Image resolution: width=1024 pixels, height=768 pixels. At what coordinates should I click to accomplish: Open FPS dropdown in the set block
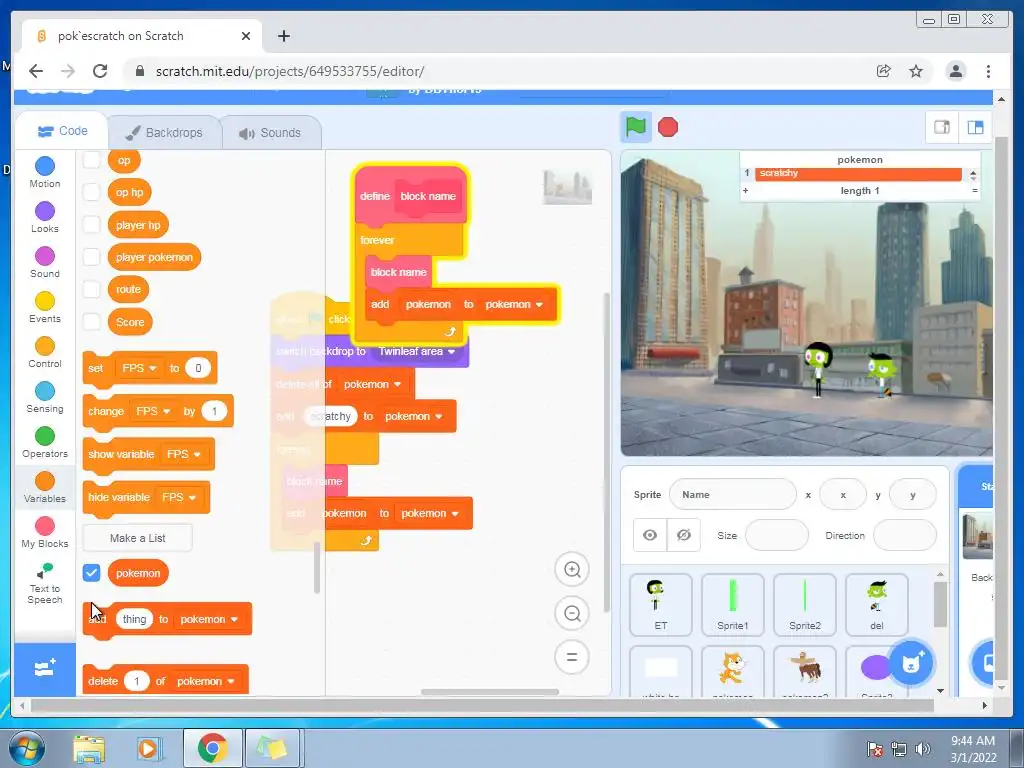tap(139, 368)
